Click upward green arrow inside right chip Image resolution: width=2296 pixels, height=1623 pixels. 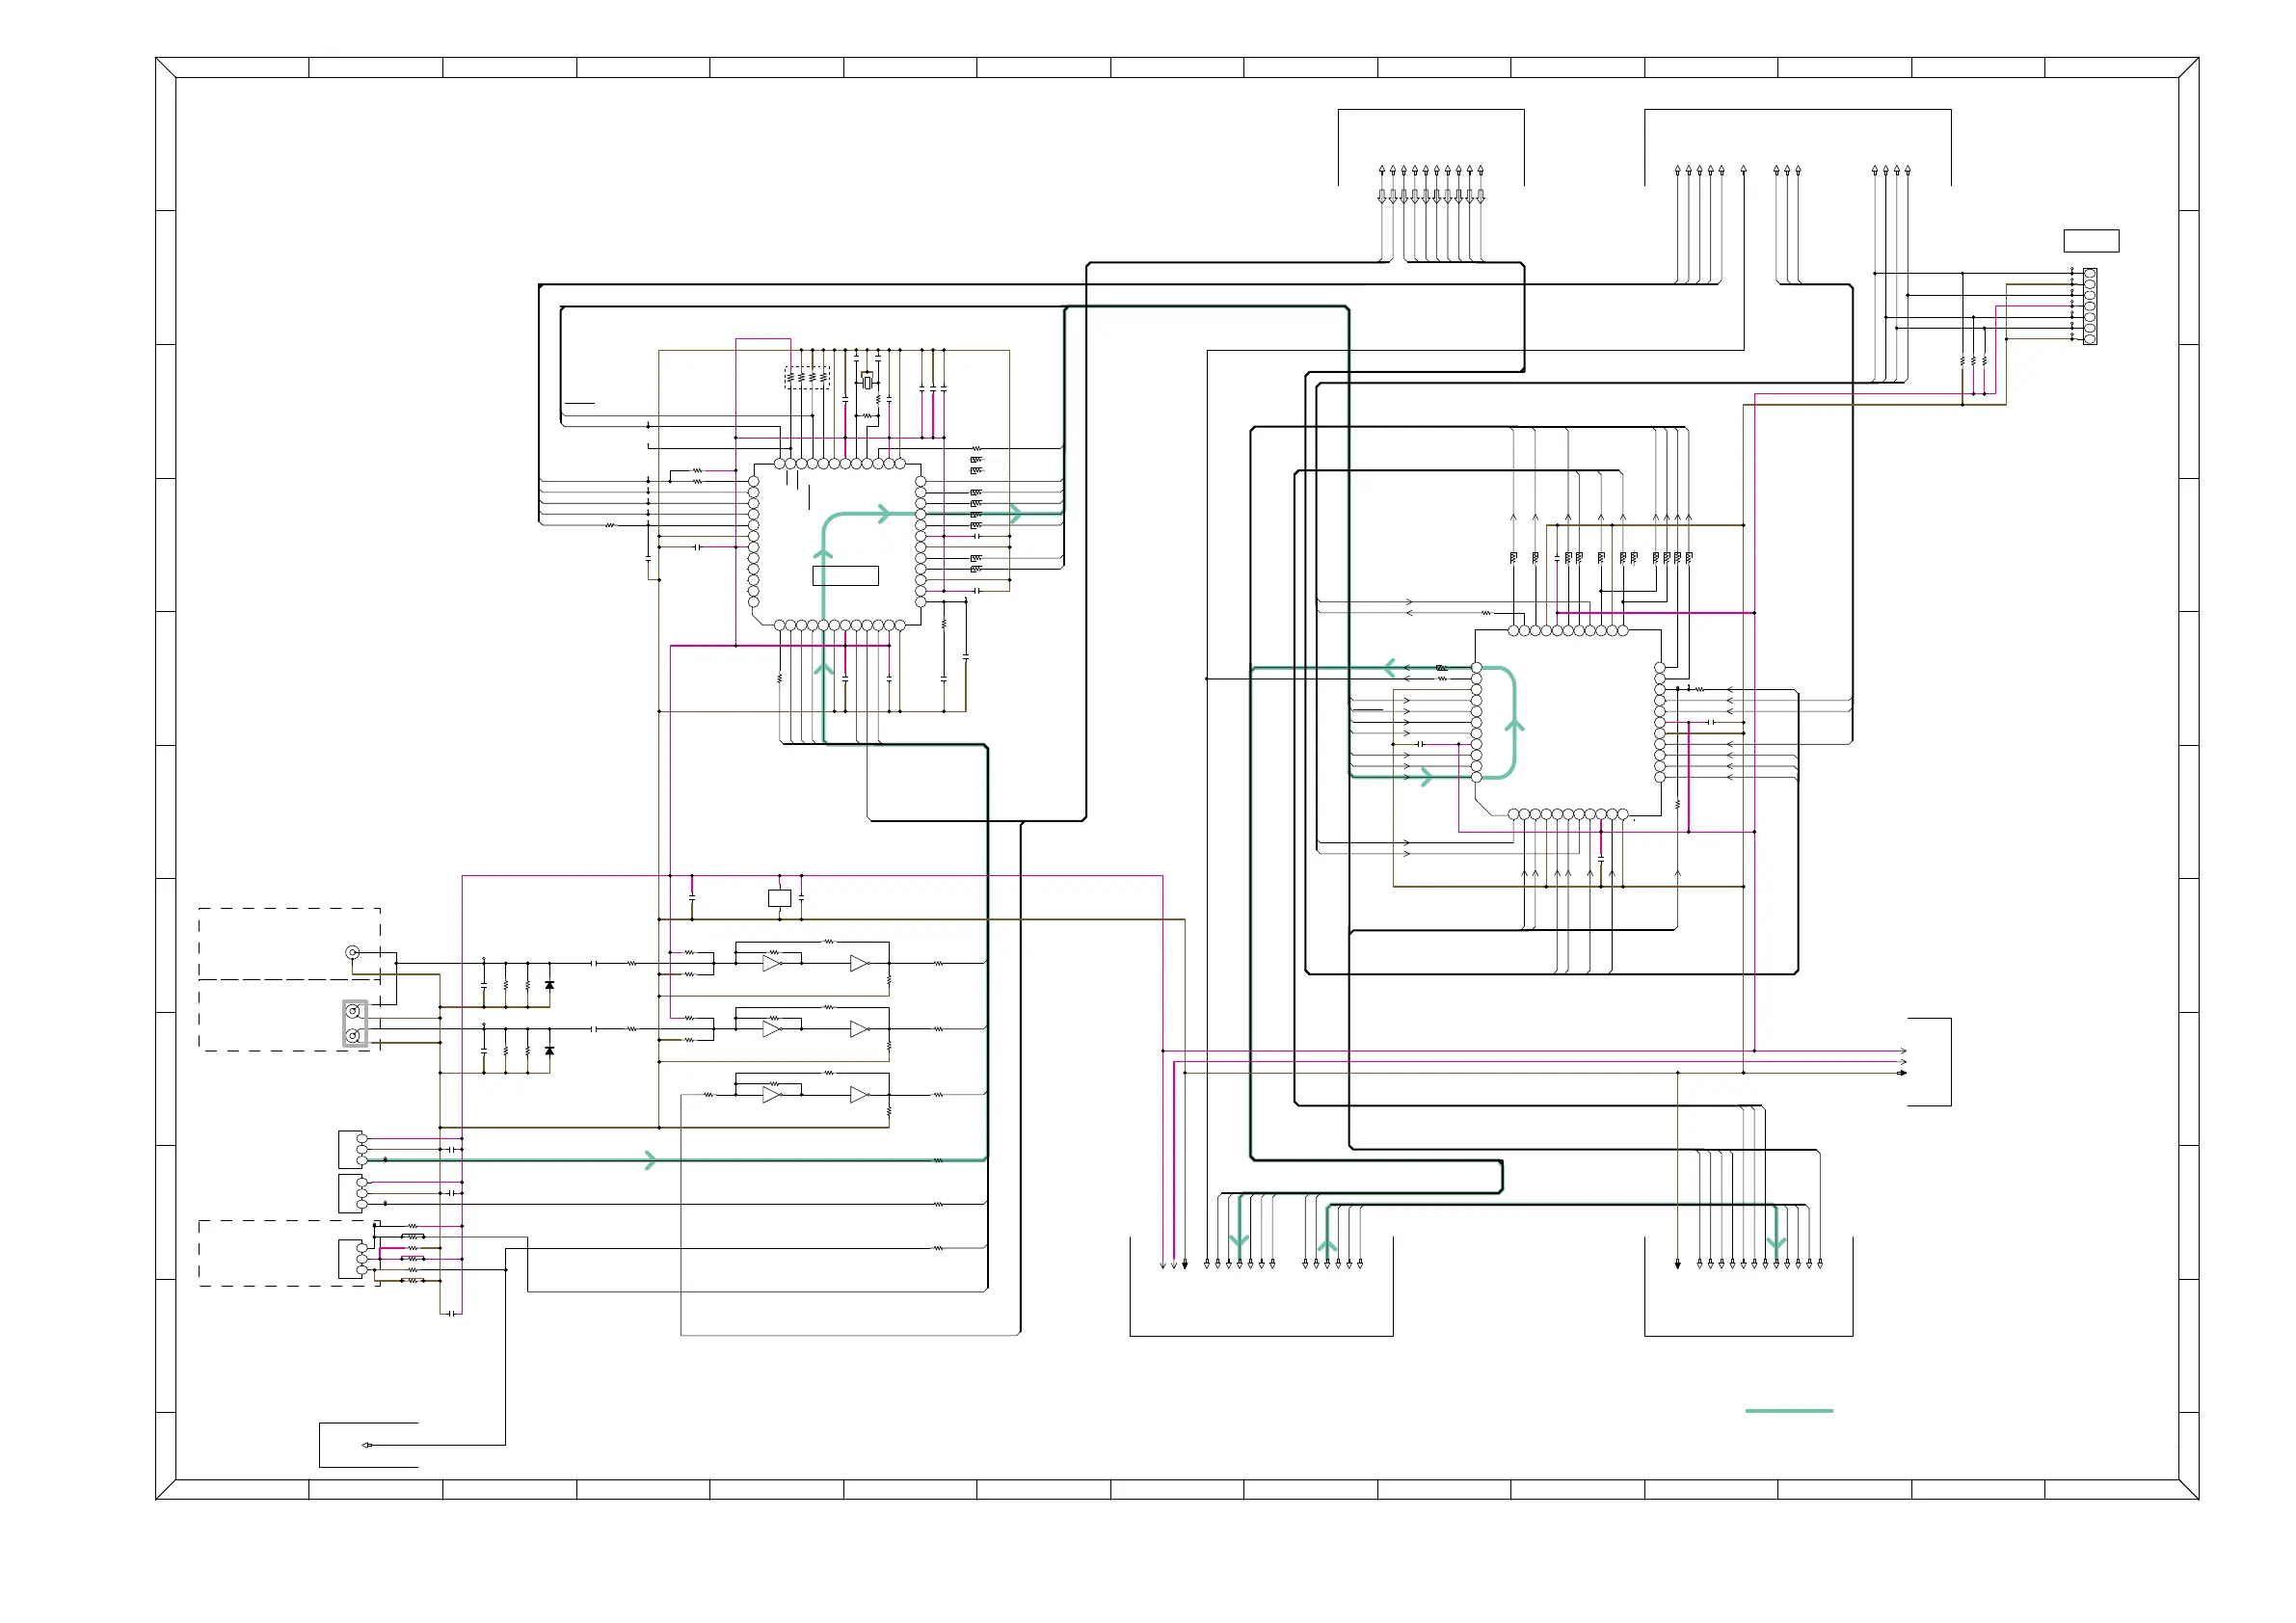(1514, 725)
